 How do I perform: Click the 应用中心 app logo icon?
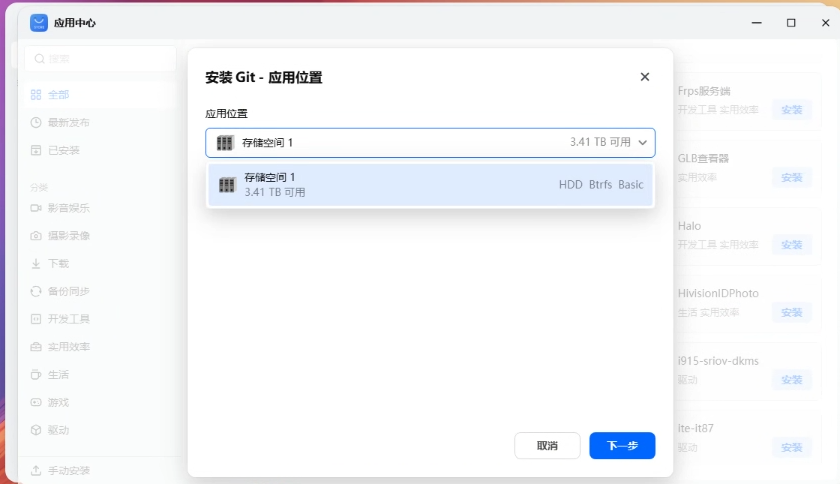[39, 23]
